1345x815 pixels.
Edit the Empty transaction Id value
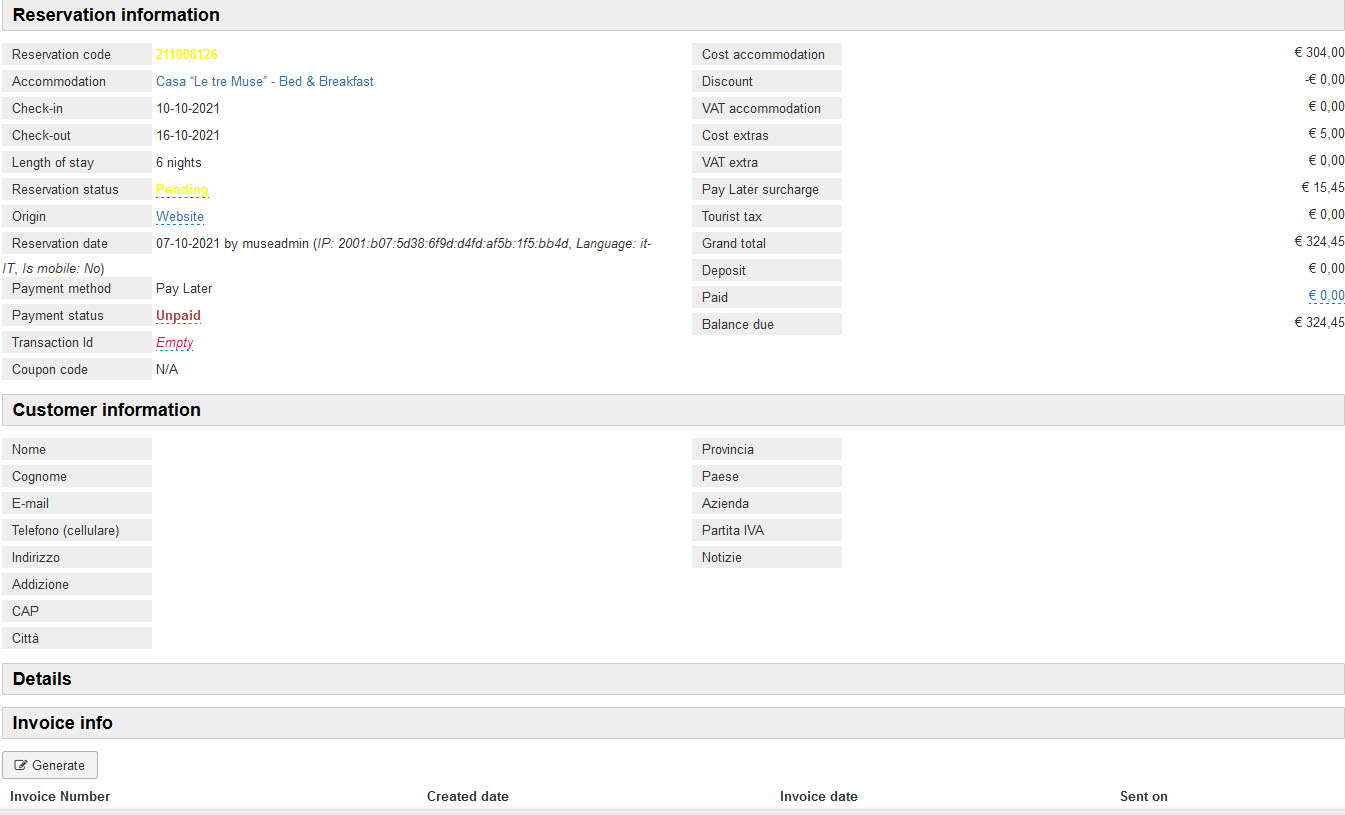point(174,342)
